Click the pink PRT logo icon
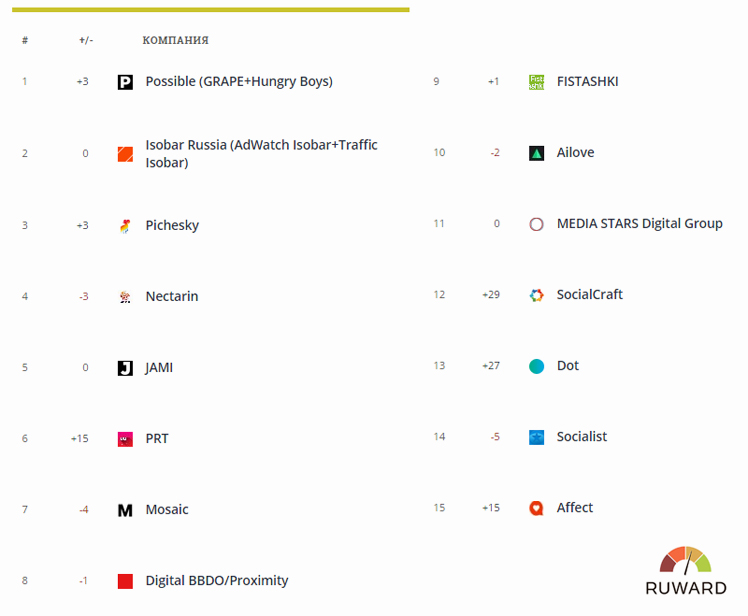This screenshot has height=616, width=748. pyautogui.click(x=125, y=439)
